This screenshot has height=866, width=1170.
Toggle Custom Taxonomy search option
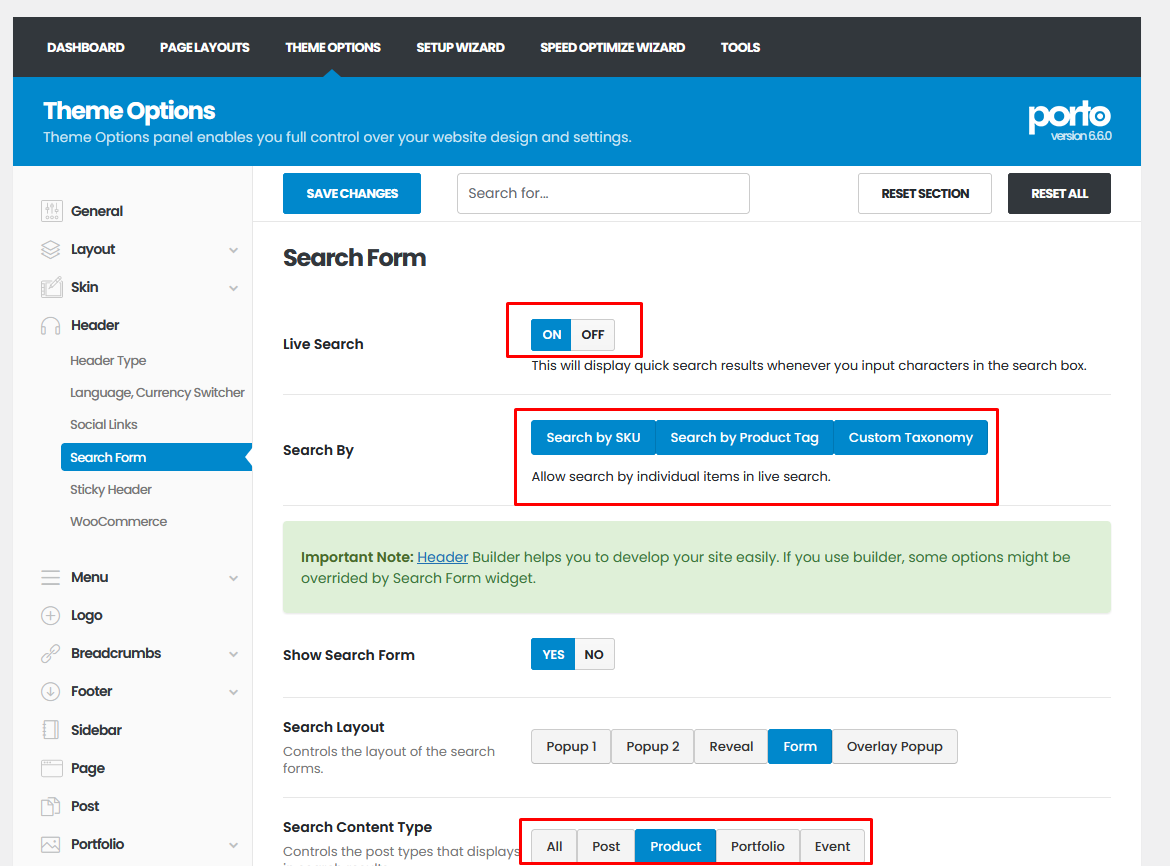coord(910,438)
